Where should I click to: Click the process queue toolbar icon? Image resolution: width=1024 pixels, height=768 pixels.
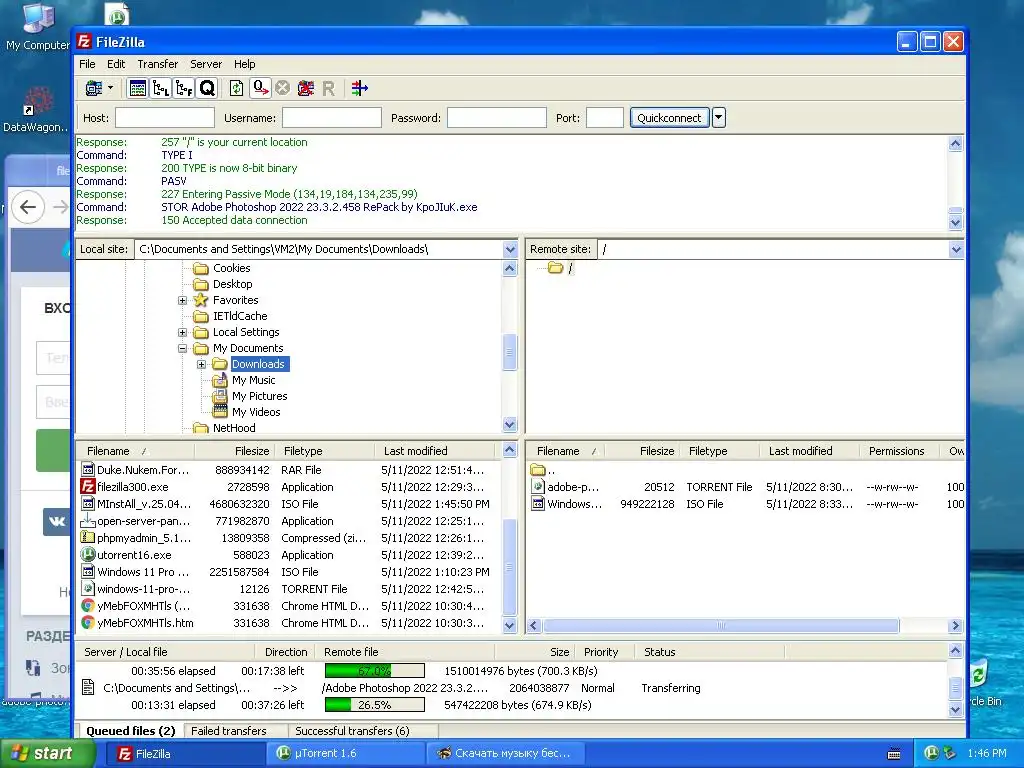261,88
